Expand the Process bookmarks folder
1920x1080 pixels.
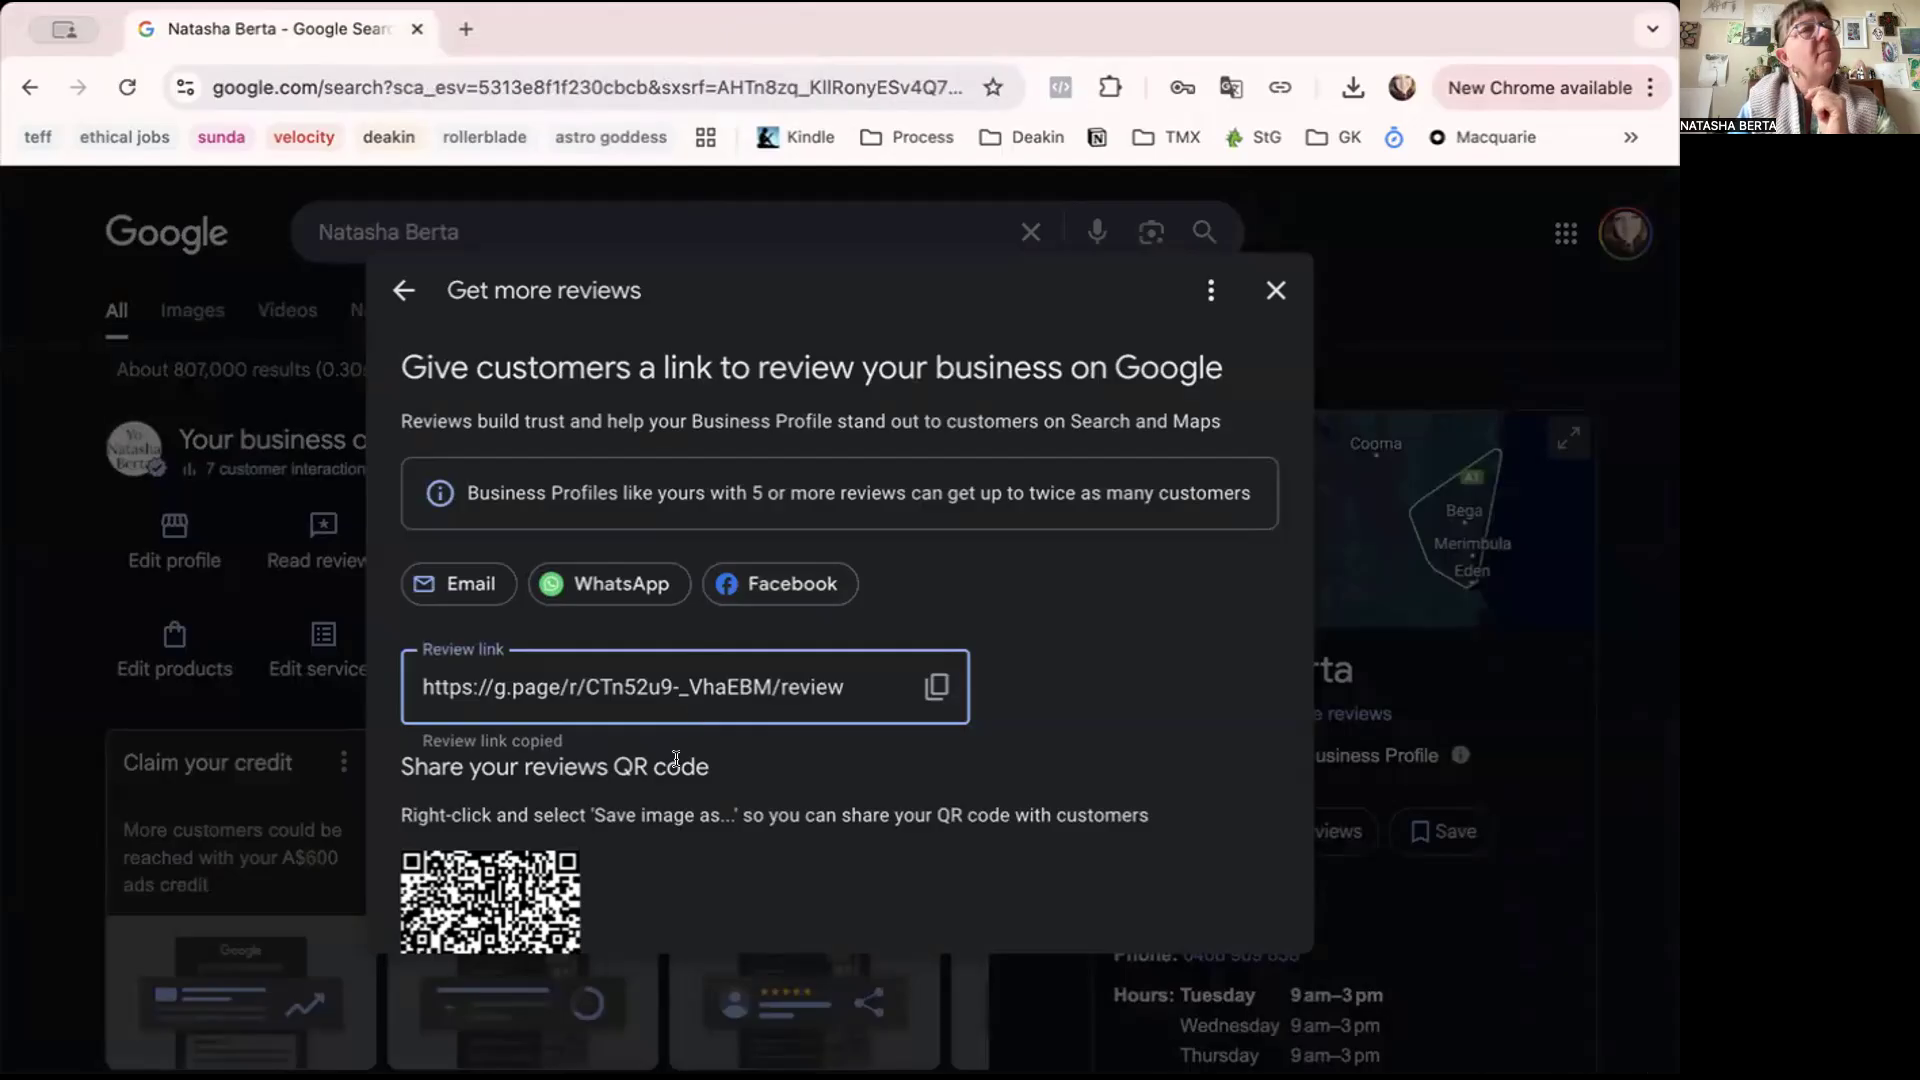tap(907, 137)
